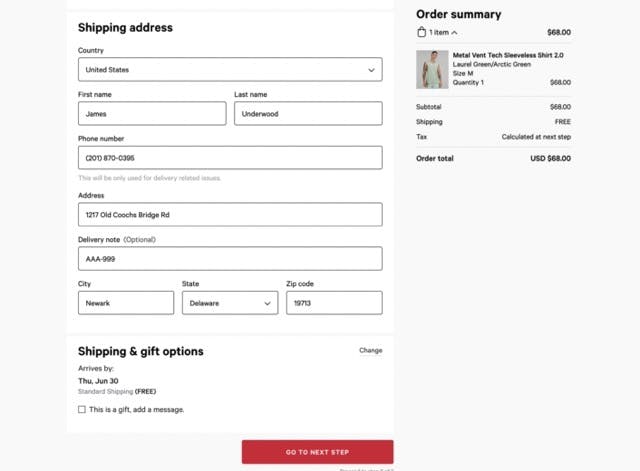This screenshot has height=471, width=640.
Task: Open the State dropdown showing Delaware
Action: [230, 303]
